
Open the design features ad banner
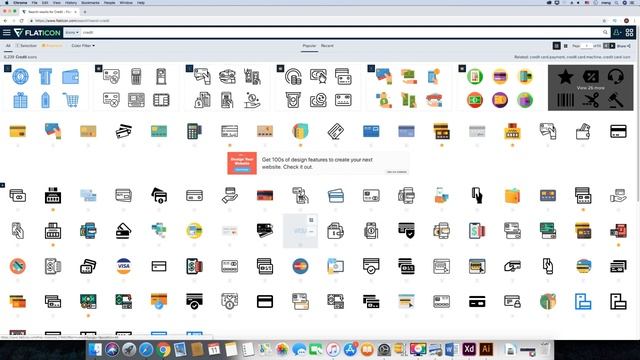pyautogui.click(x=318, y=163)
